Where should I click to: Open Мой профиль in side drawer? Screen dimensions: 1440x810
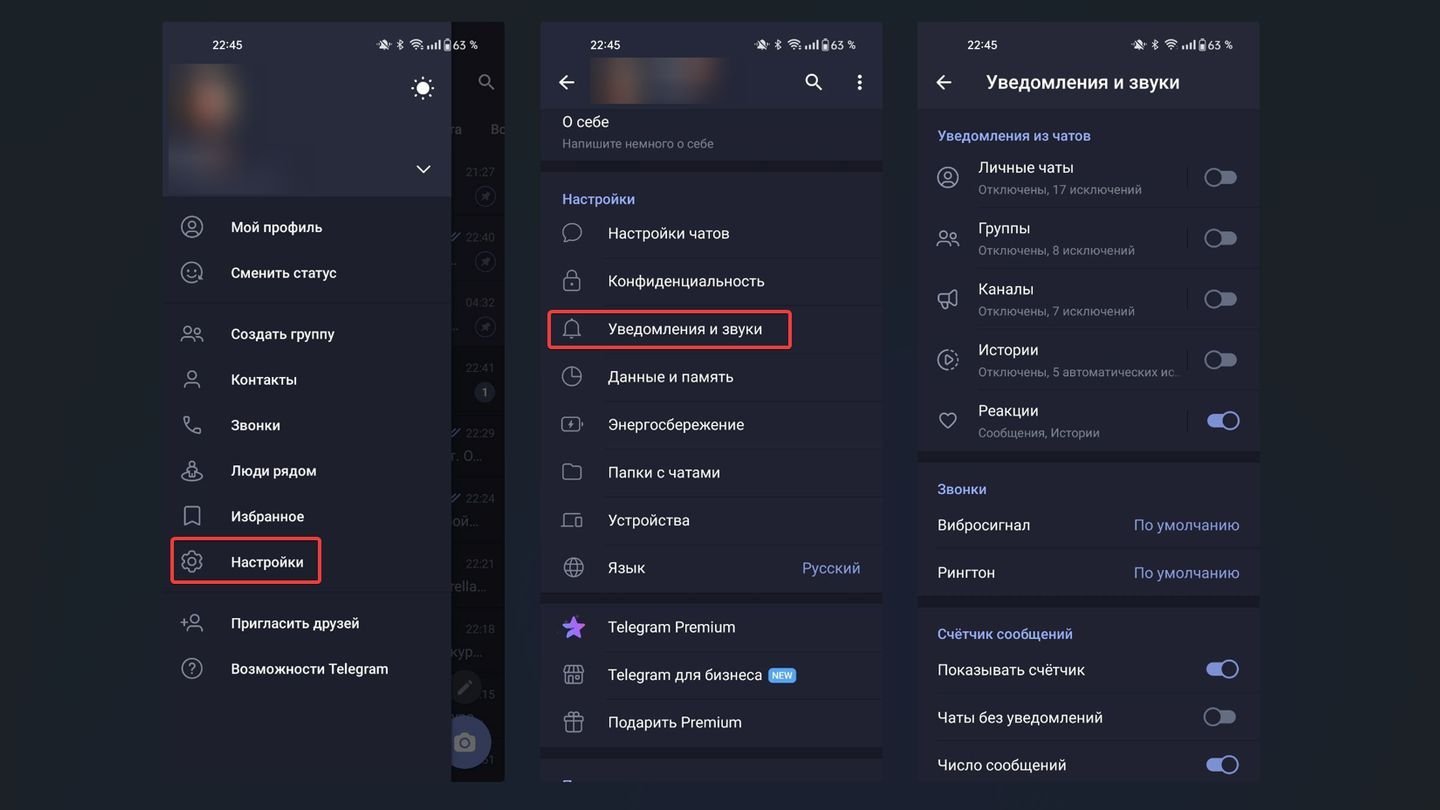pos(307,227)
